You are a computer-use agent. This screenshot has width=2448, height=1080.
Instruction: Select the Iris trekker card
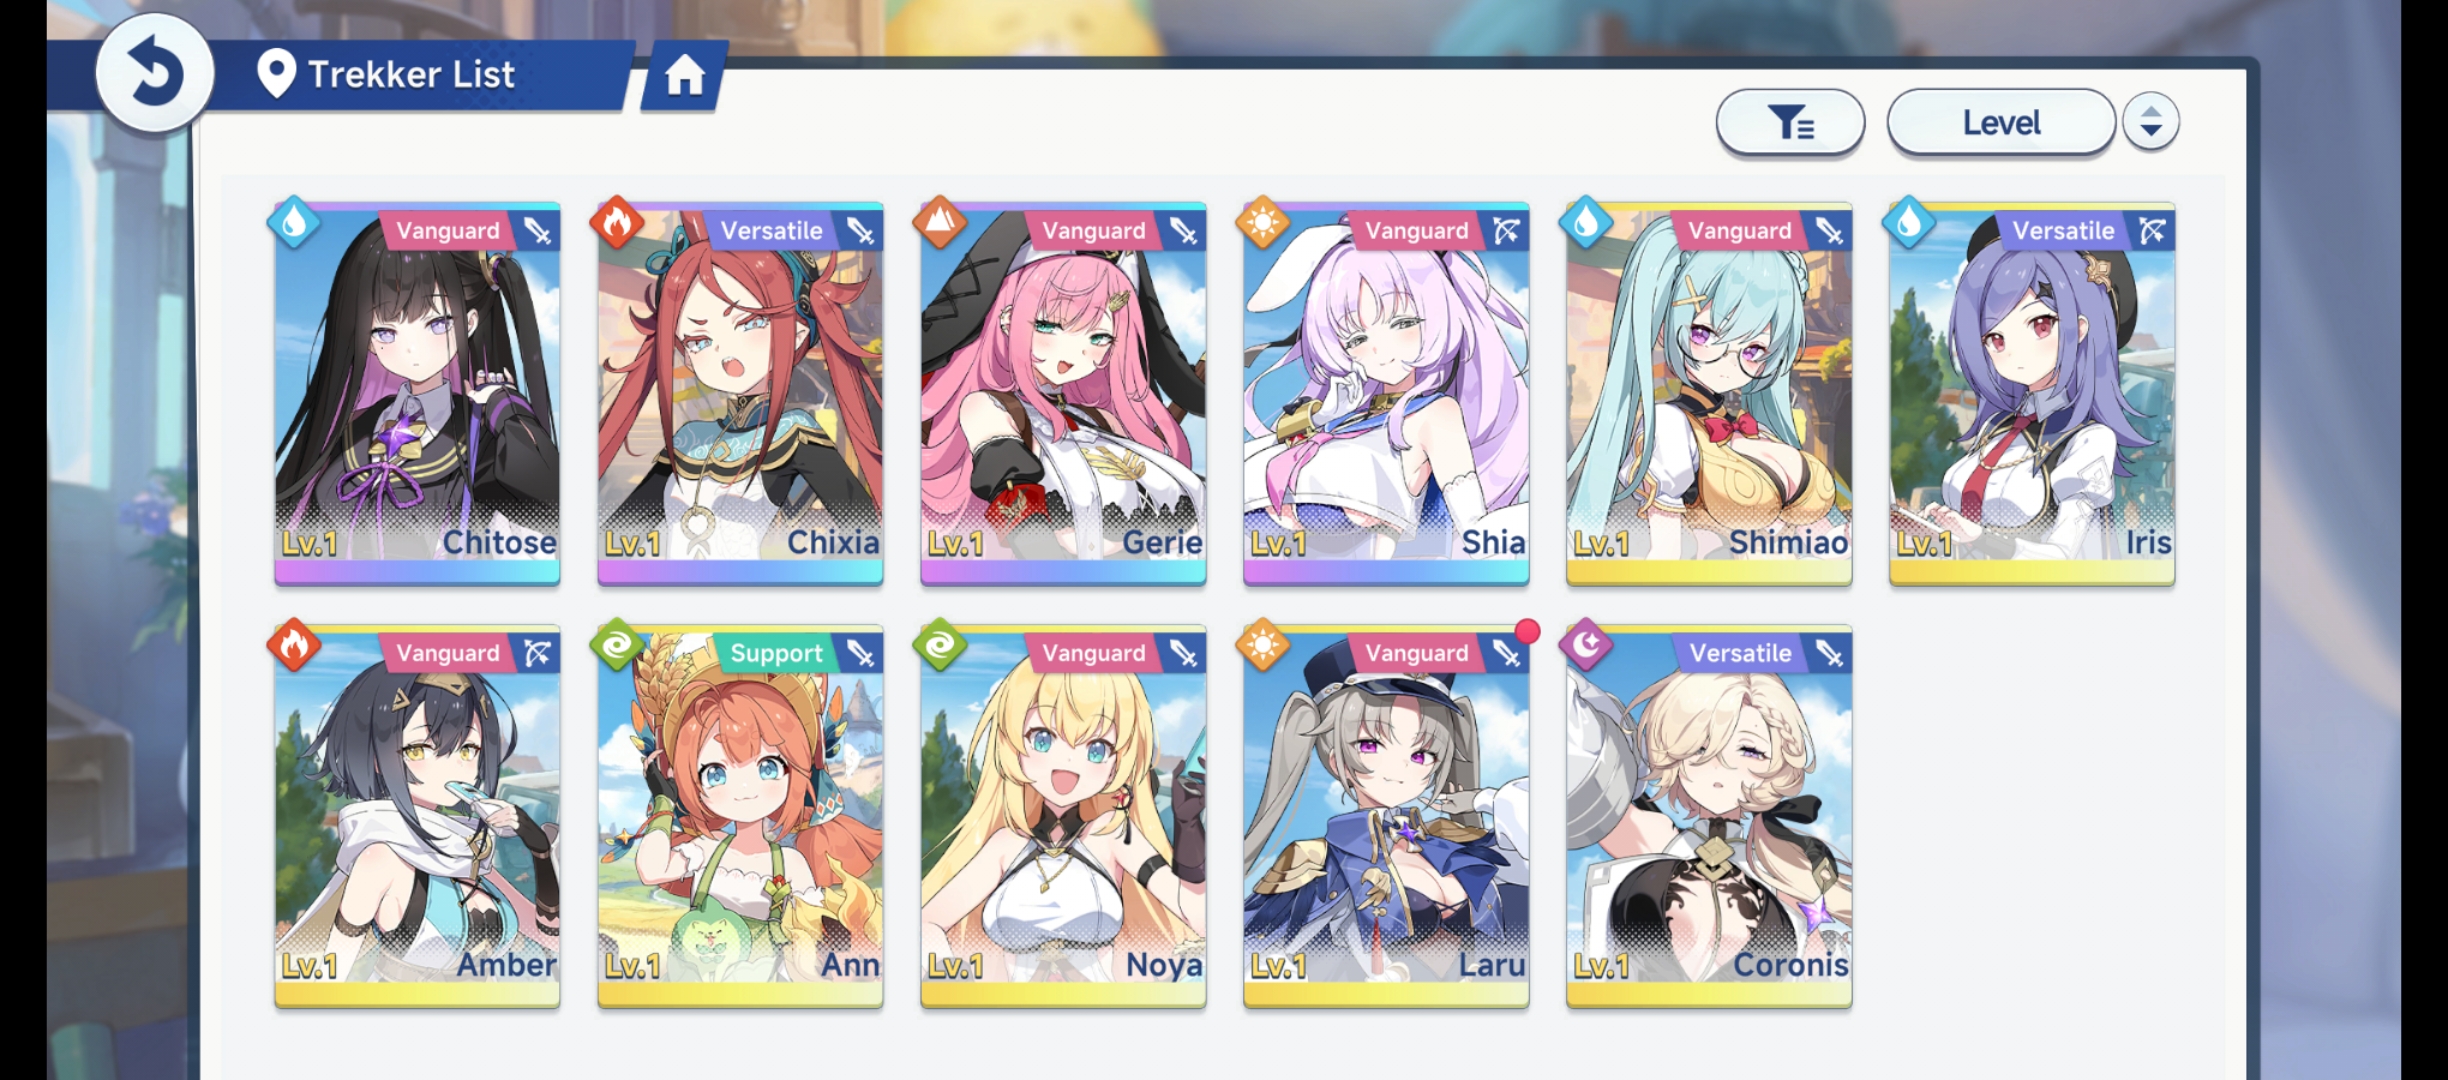(2032, 394)
